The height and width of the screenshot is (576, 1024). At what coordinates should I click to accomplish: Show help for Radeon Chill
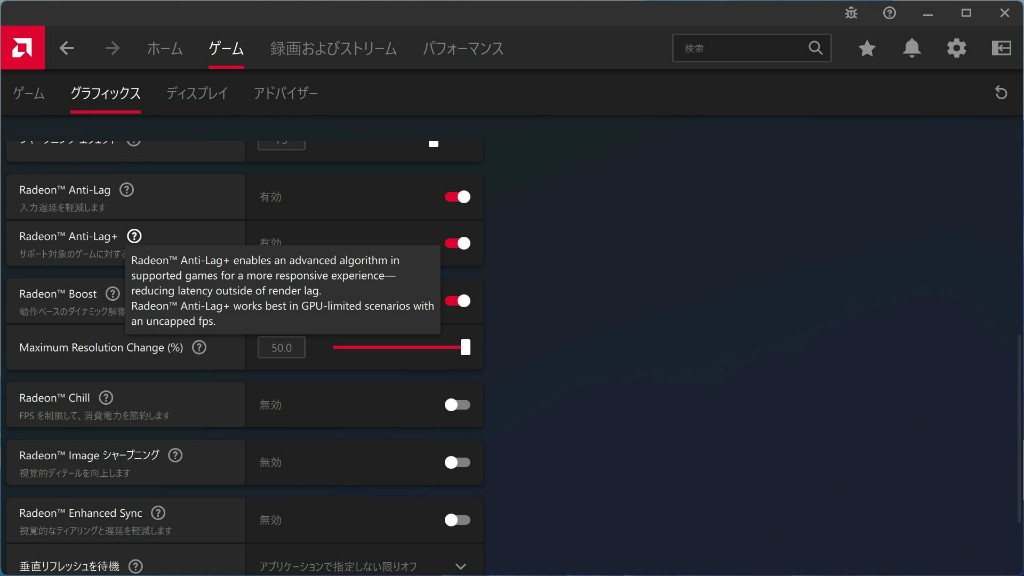tap(106, 398)
